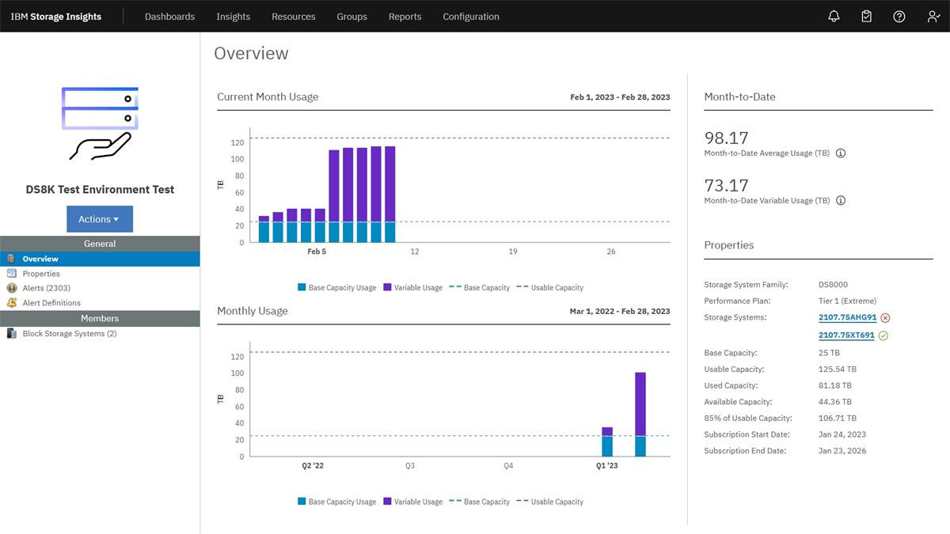The image size is (950, 534).
Task: Go to IBM Storage Insights home
Action: pyautogui.click(x=56, y=16)
